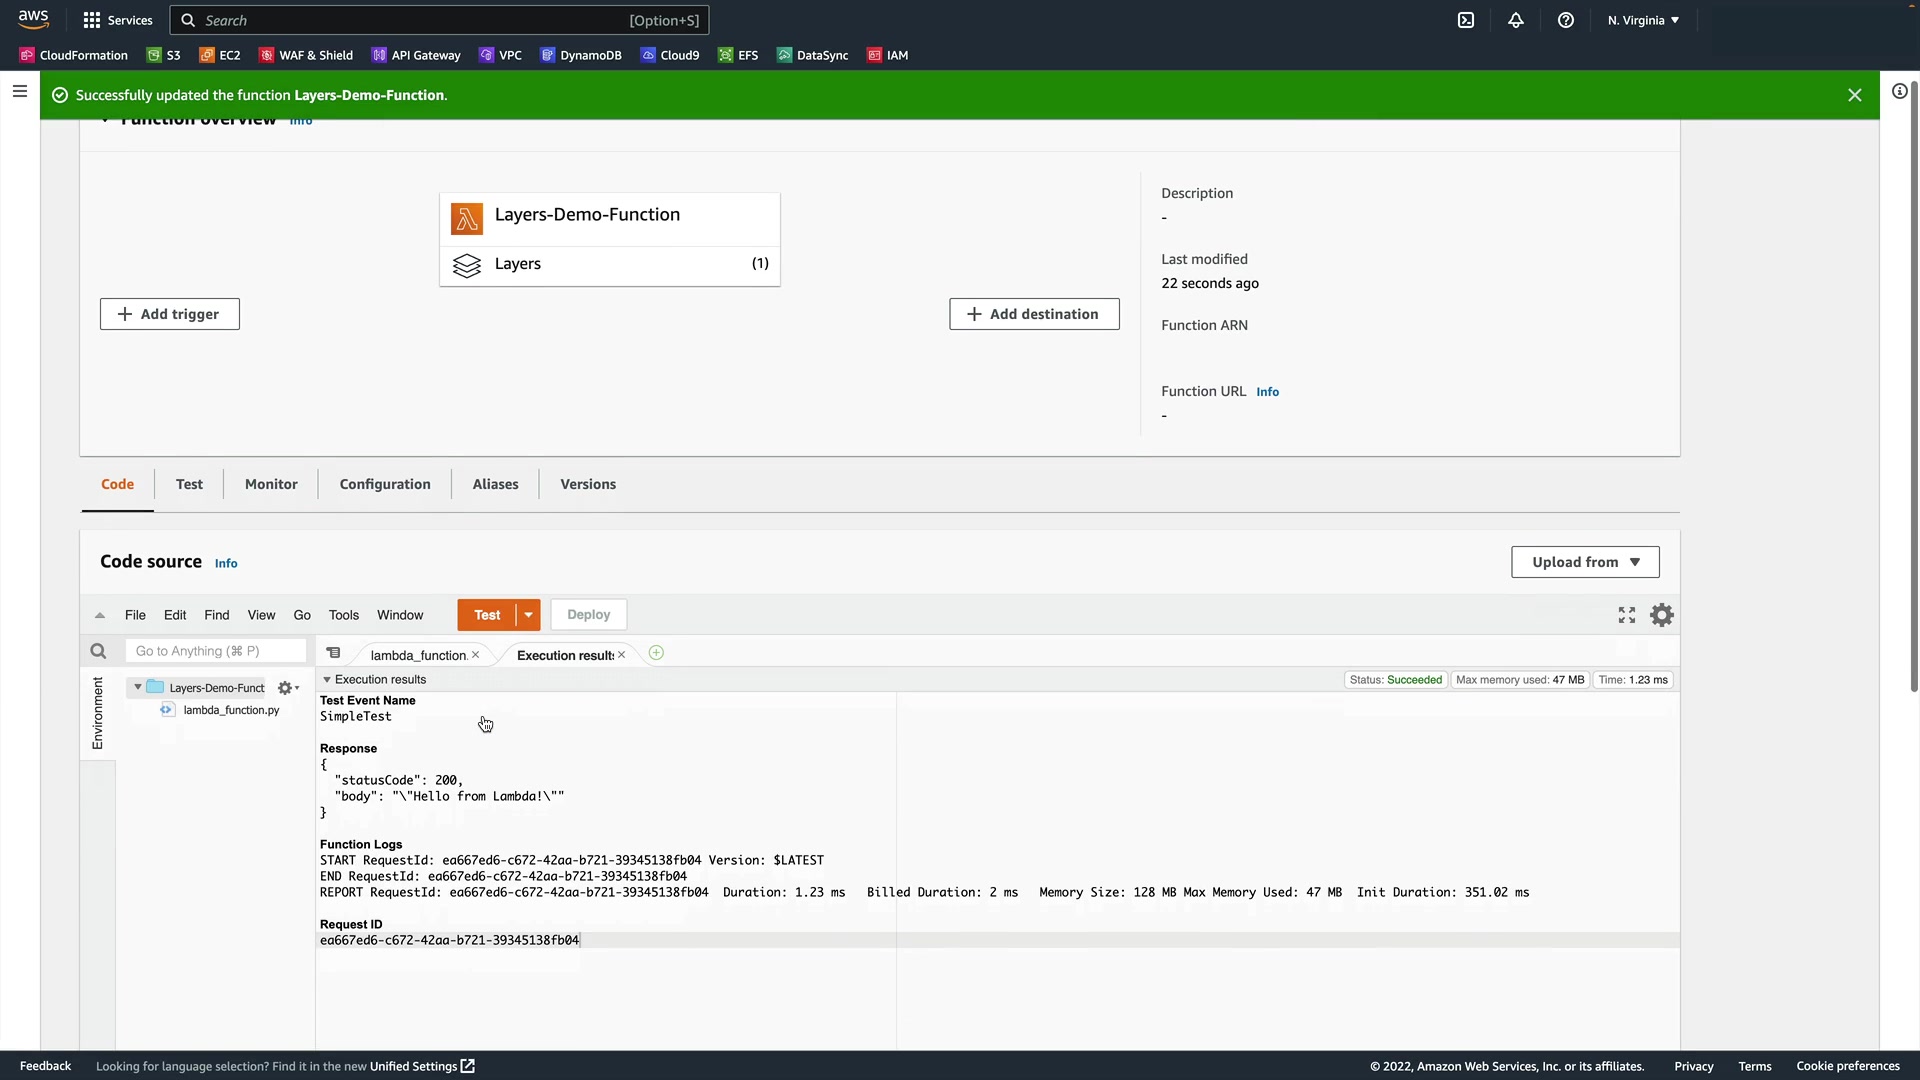
Task: Collapse the Execution results section
Action: click(327, 679)
